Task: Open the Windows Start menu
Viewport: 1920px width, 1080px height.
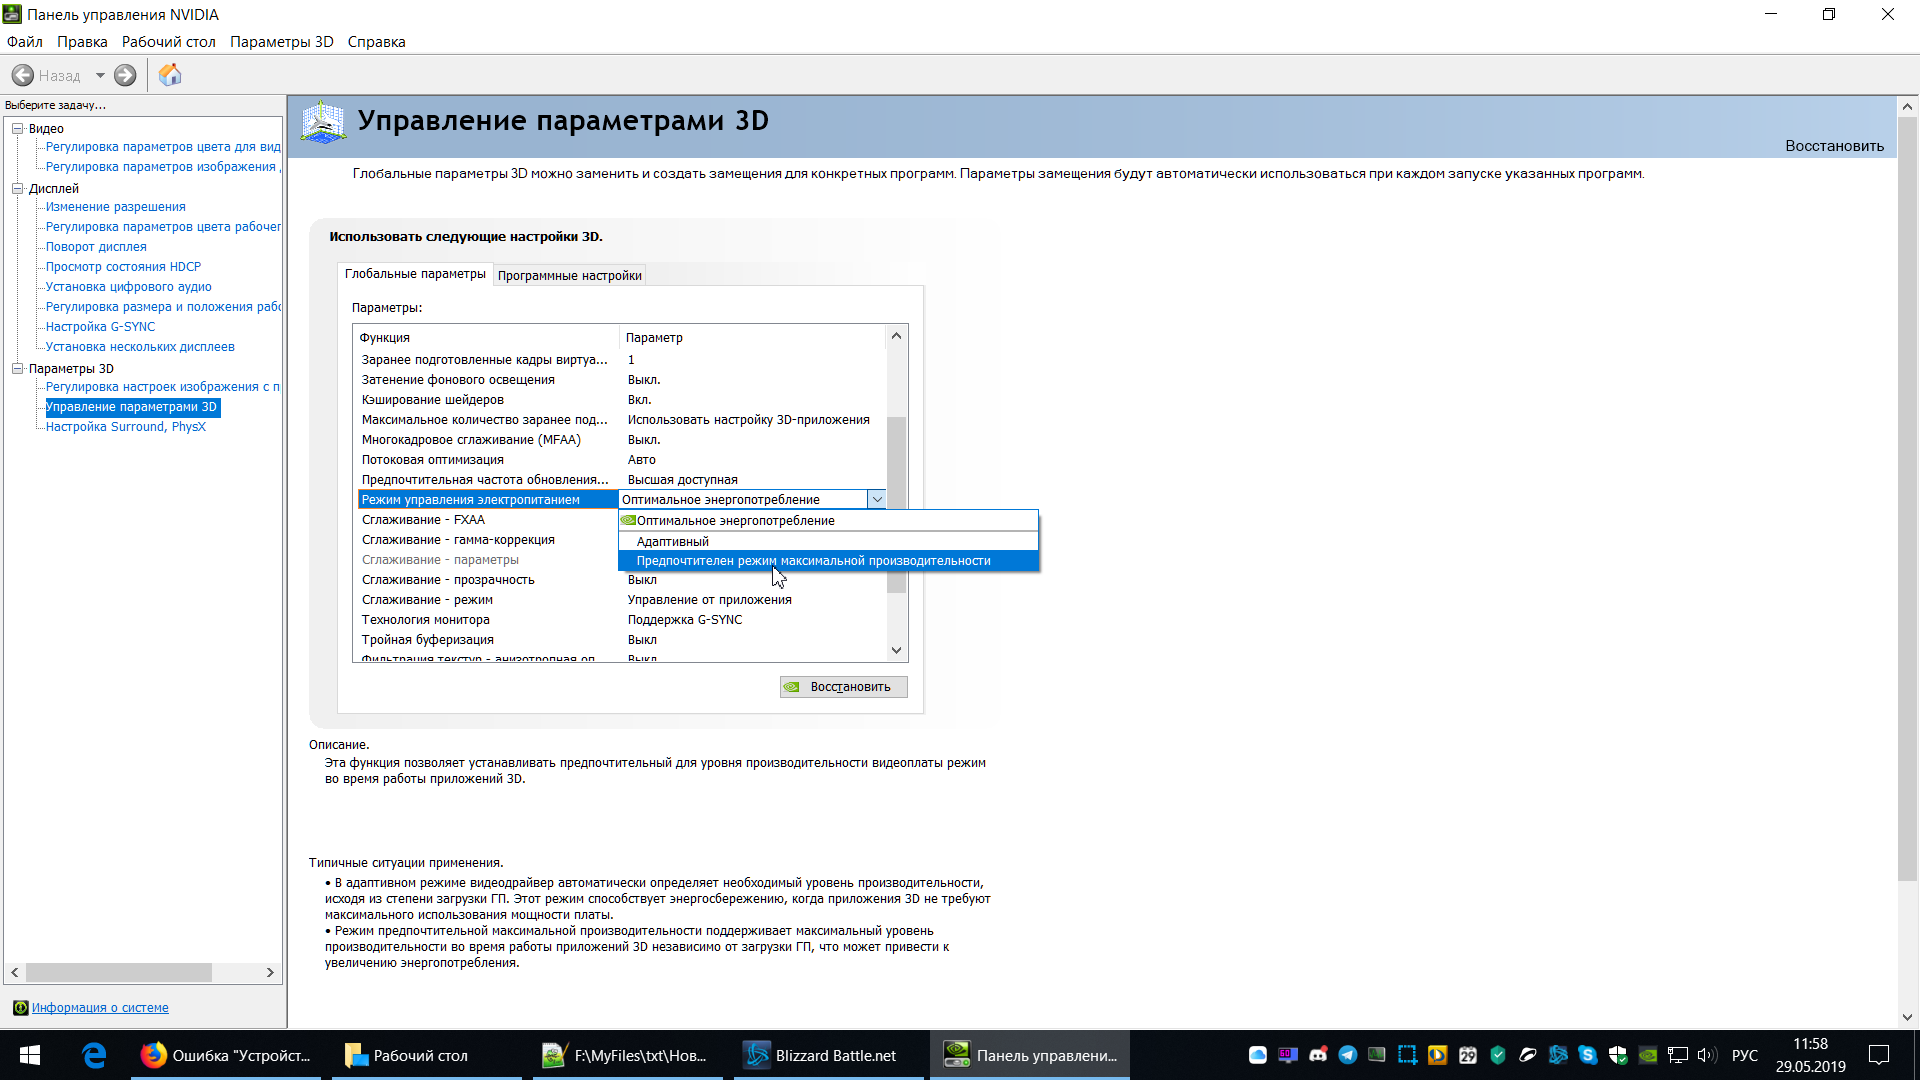Action: point(29,1055)
